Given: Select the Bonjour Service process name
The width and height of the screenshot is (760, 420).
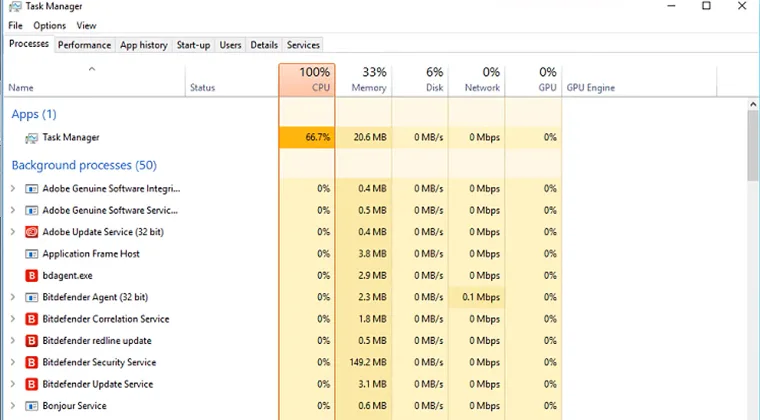Looking at the screenshot, I should coord(75,406).
